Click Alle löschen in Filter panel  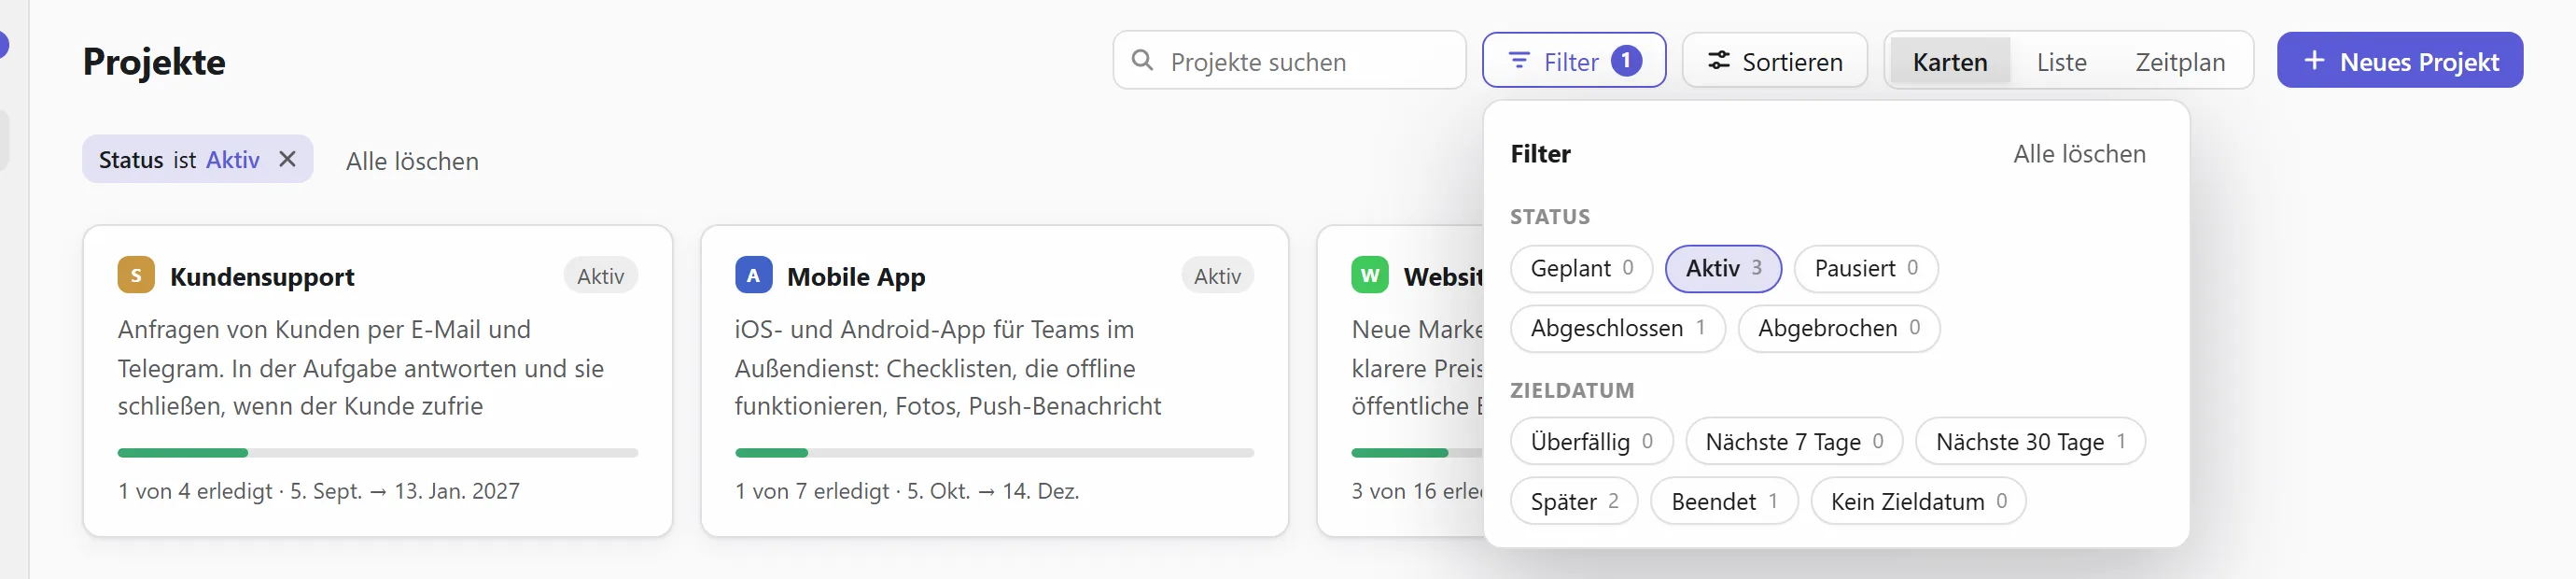coord(2079,154)
